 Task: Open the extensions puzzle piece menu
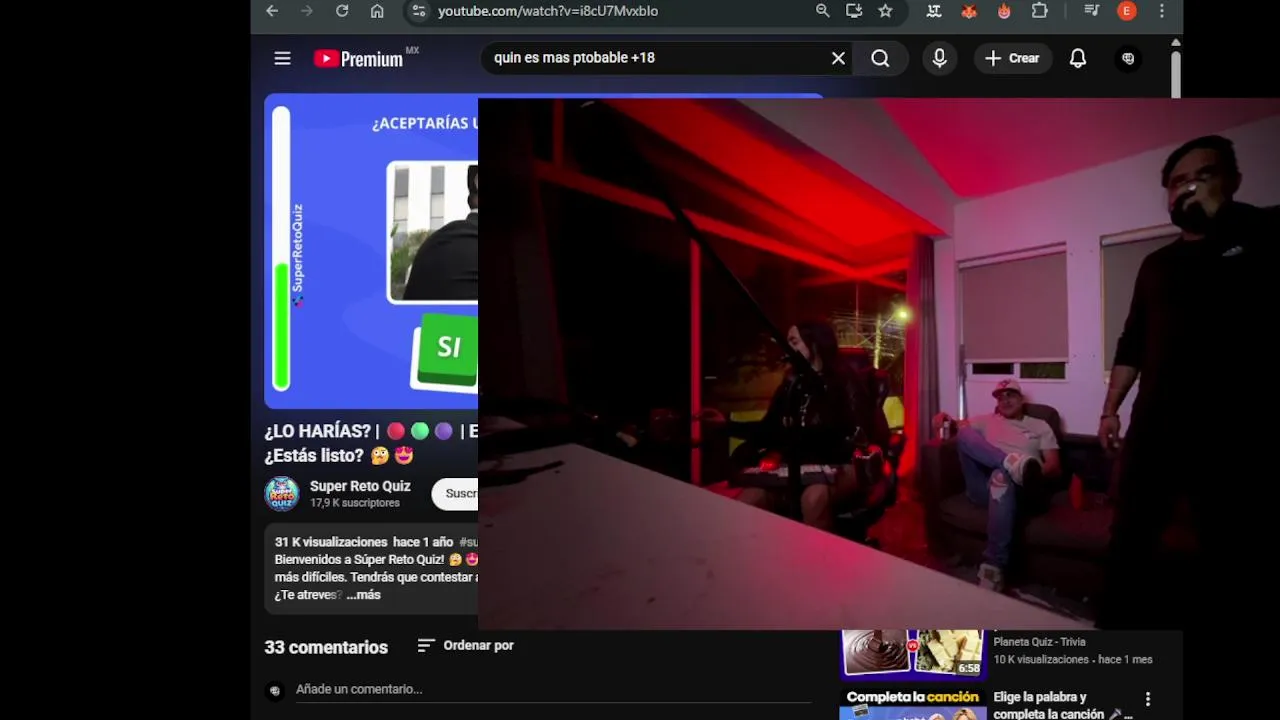[x=1040, y=11]
